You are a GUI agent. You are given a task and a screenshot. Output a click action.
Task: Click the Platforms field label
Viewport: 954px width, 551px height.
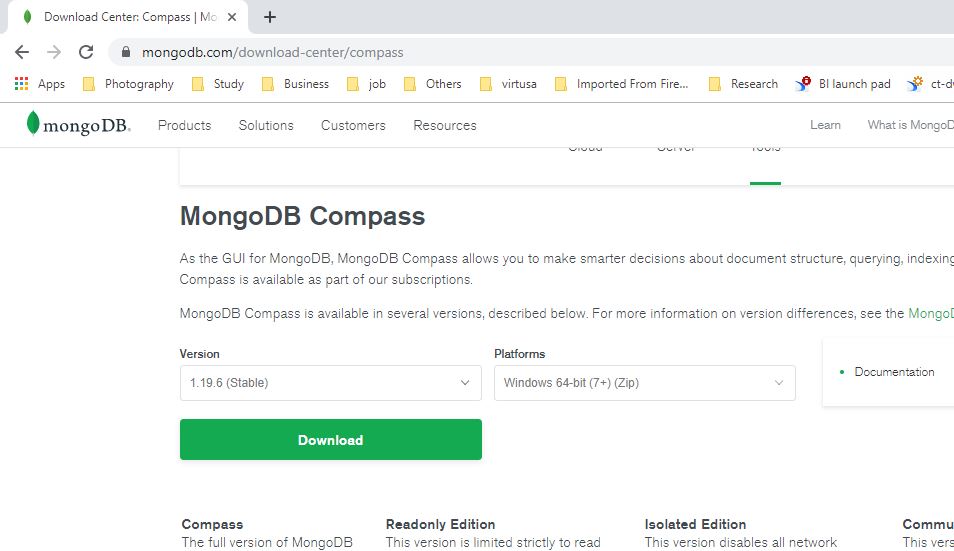tap(520, 354)
